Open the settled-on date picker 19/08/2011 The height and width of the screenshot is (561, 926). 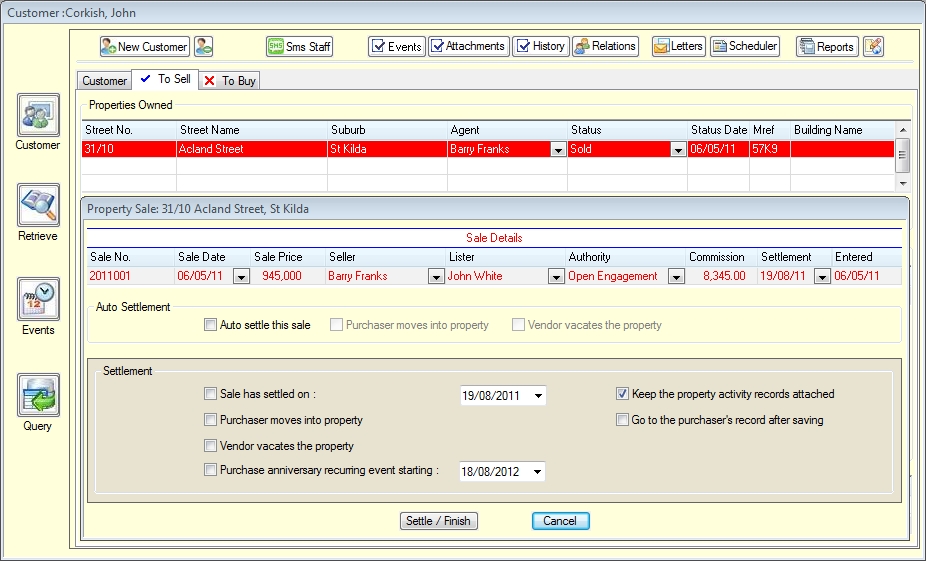[539, 396]
